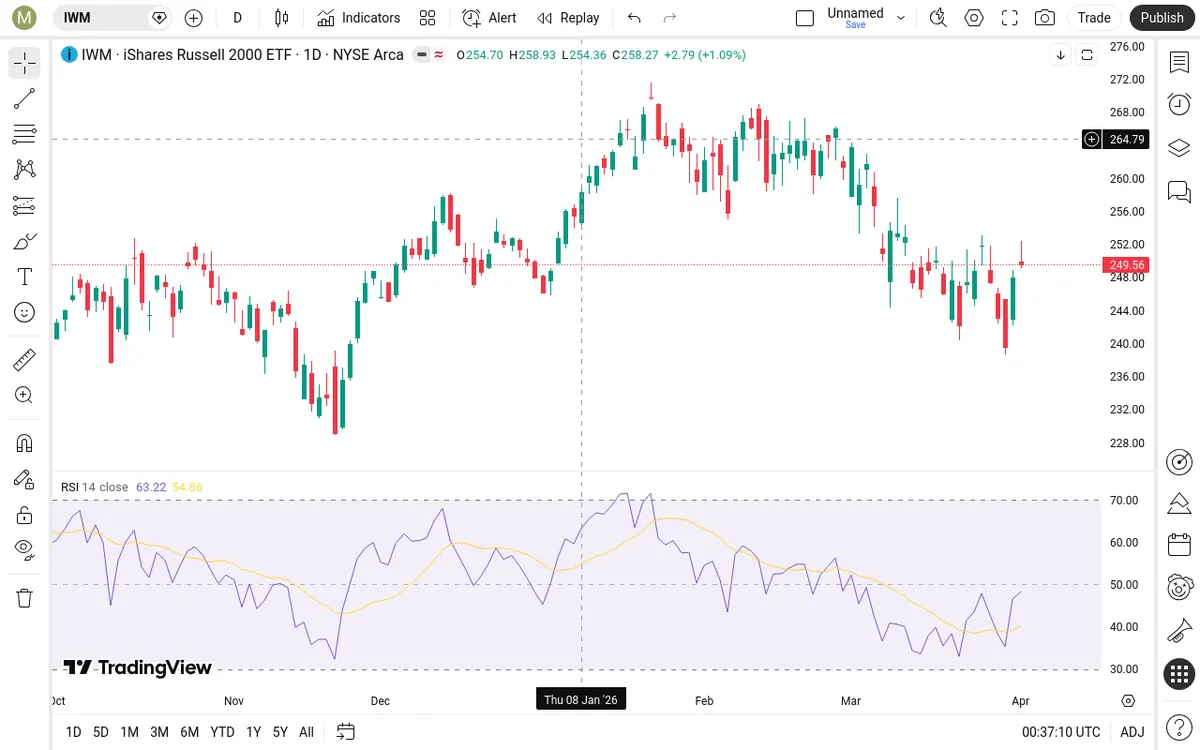
Task: Select the 1D time range
Action: pos(73,732)
